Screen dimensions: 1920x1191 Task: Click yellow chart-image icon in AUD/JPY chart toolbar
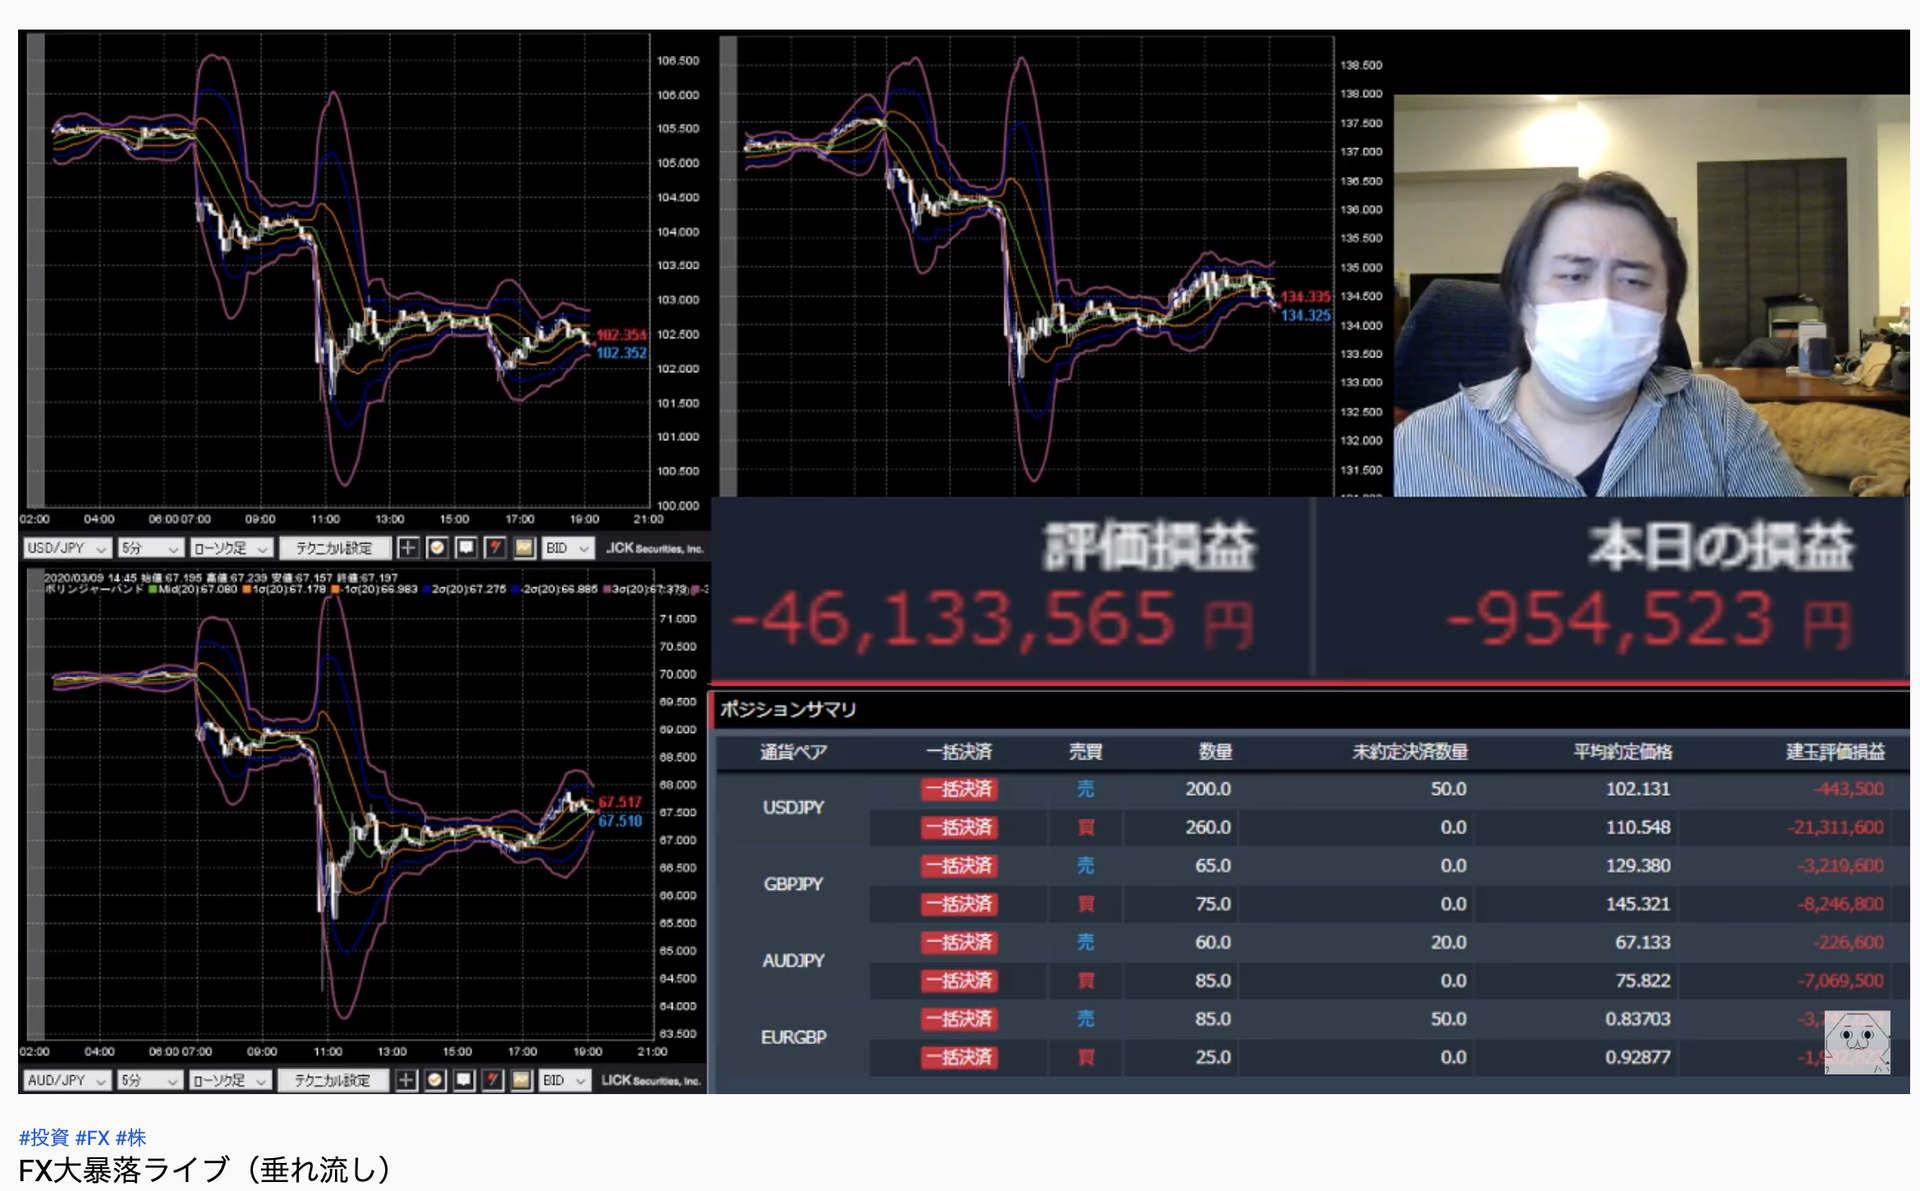(522, 1080)
